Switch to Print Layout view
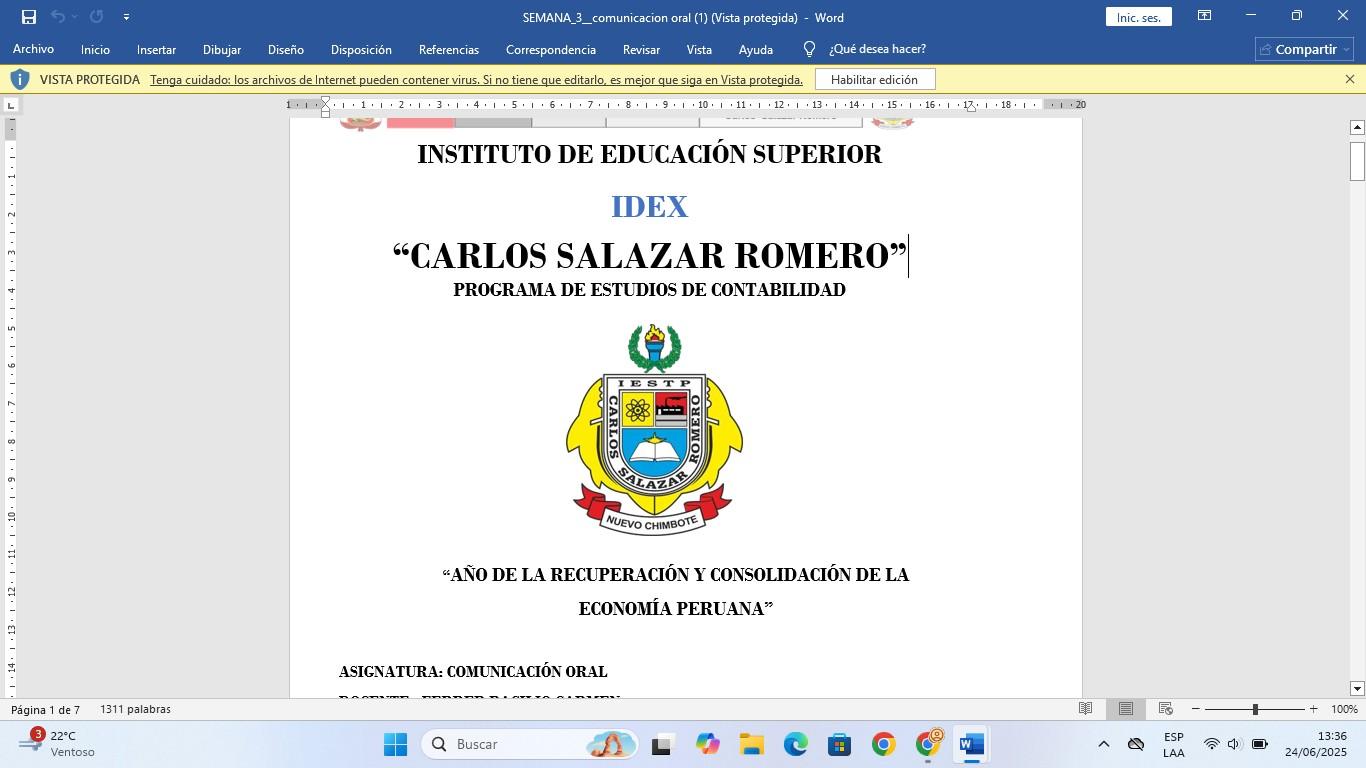This screenshot has width=1366, height=768. click(x=1125, y=709)
